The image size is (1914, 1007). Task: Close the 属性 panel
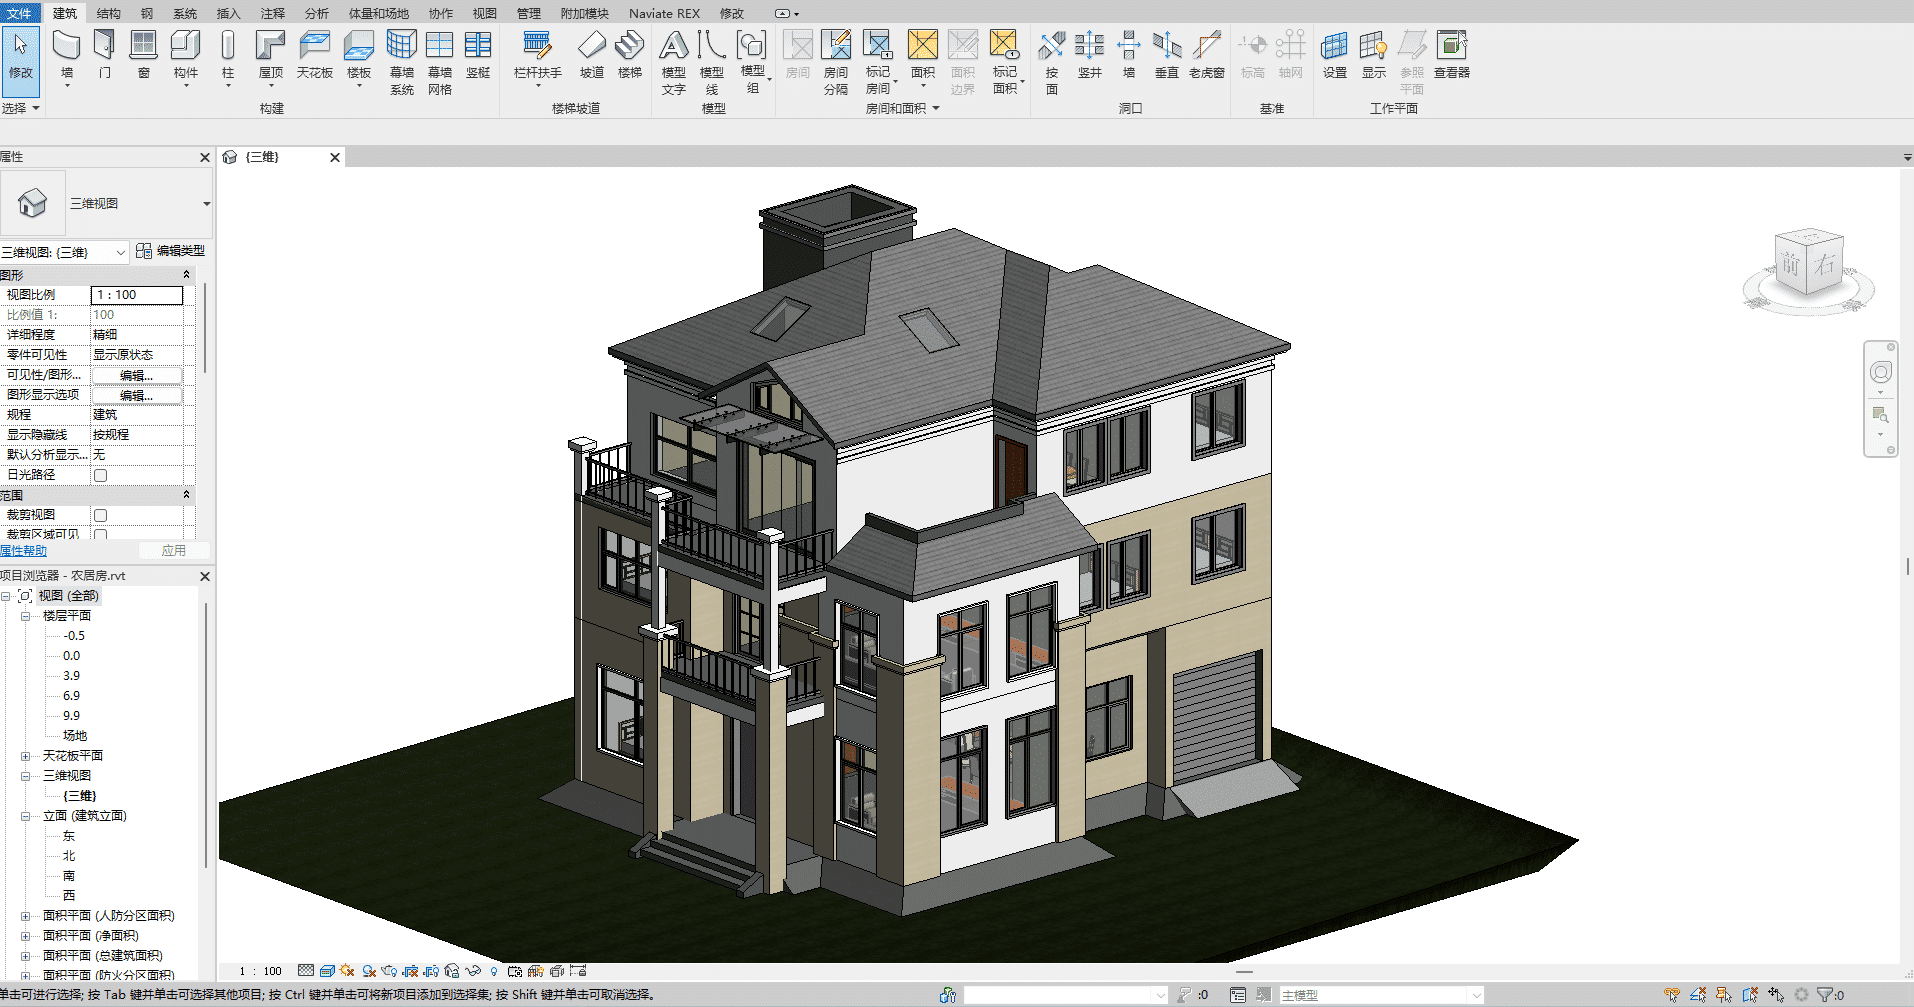click(205, 157)
